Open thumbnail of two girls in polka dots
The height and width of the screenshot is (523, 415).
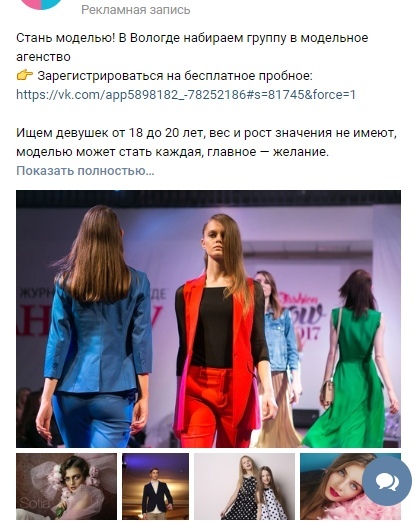pos(245,486)
